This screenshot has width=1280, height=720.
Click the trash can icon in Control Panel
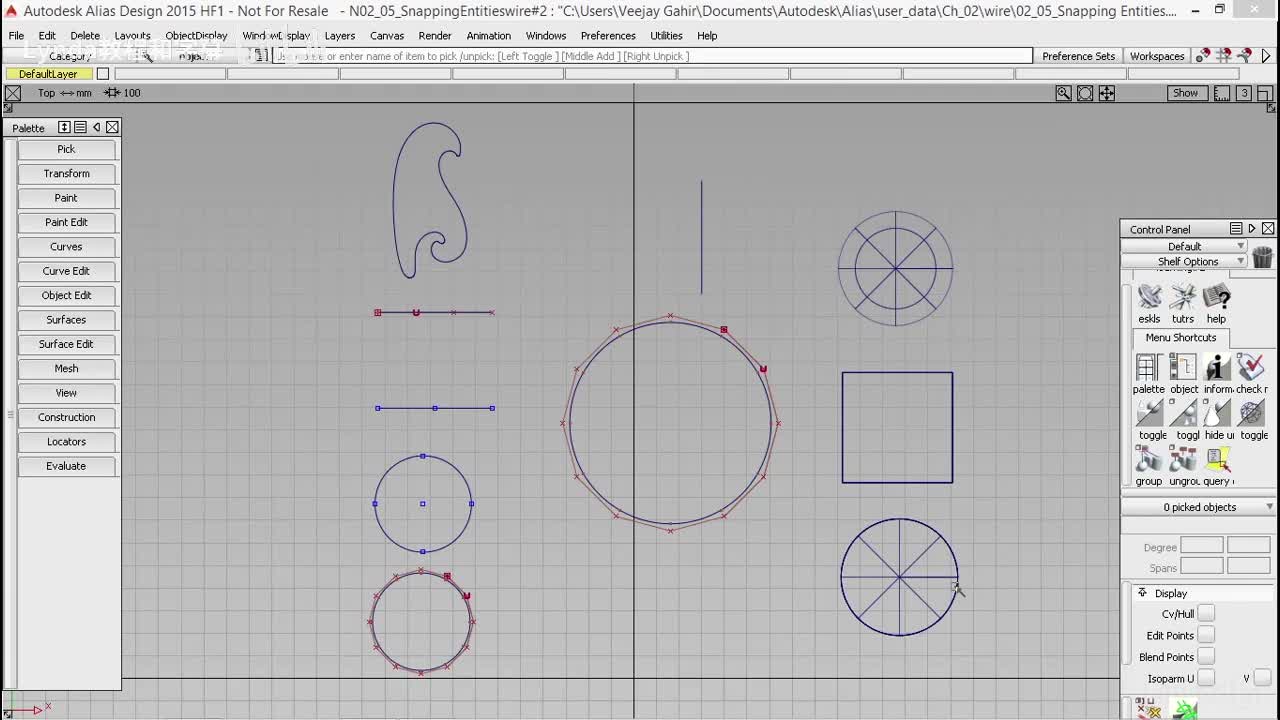click(x=1262, y=257)
